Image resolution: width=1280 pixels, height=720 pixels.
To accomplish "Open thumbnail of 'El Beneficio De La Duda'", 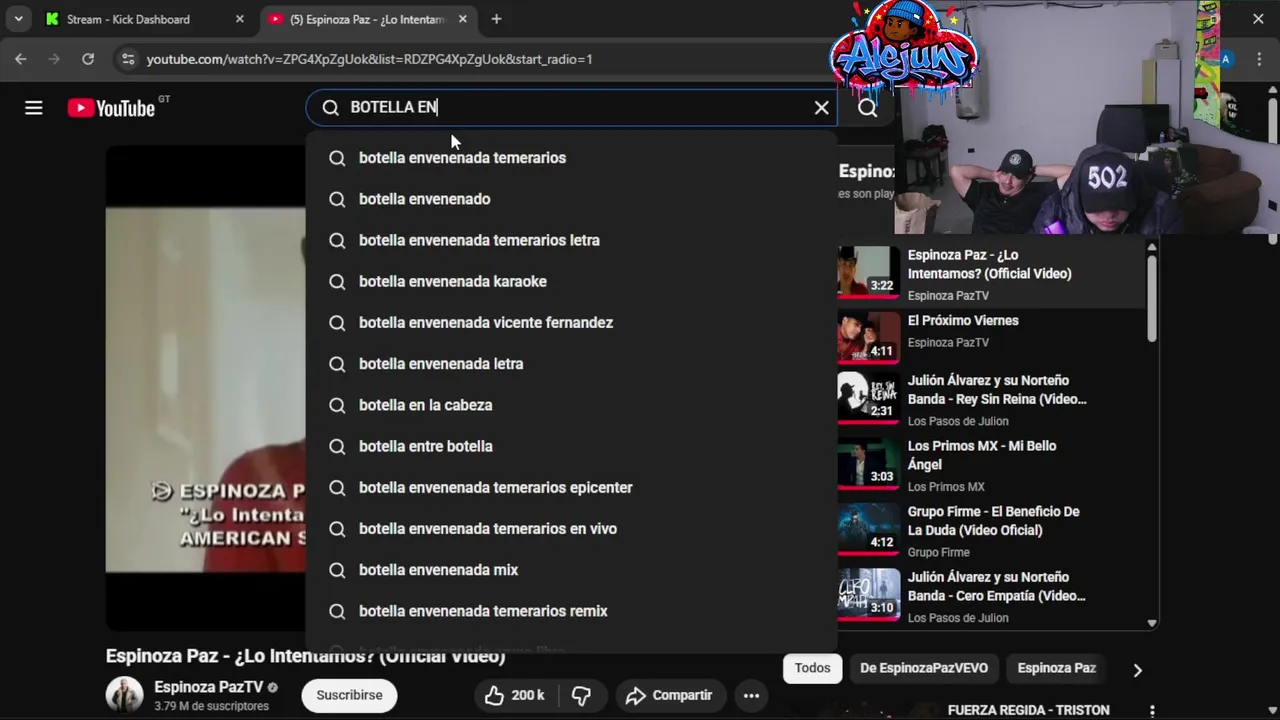I will point(869,529).
